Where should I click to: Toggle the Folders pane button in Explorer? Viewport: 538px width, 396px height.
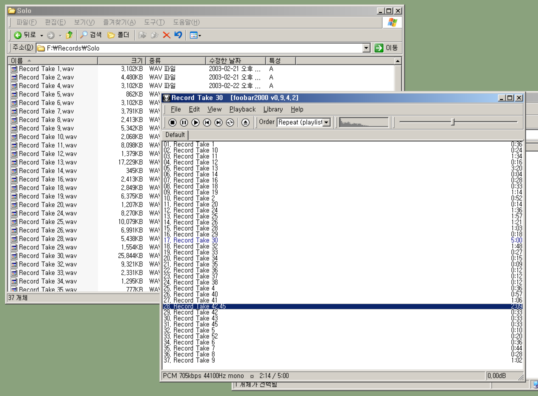point(118,35)
